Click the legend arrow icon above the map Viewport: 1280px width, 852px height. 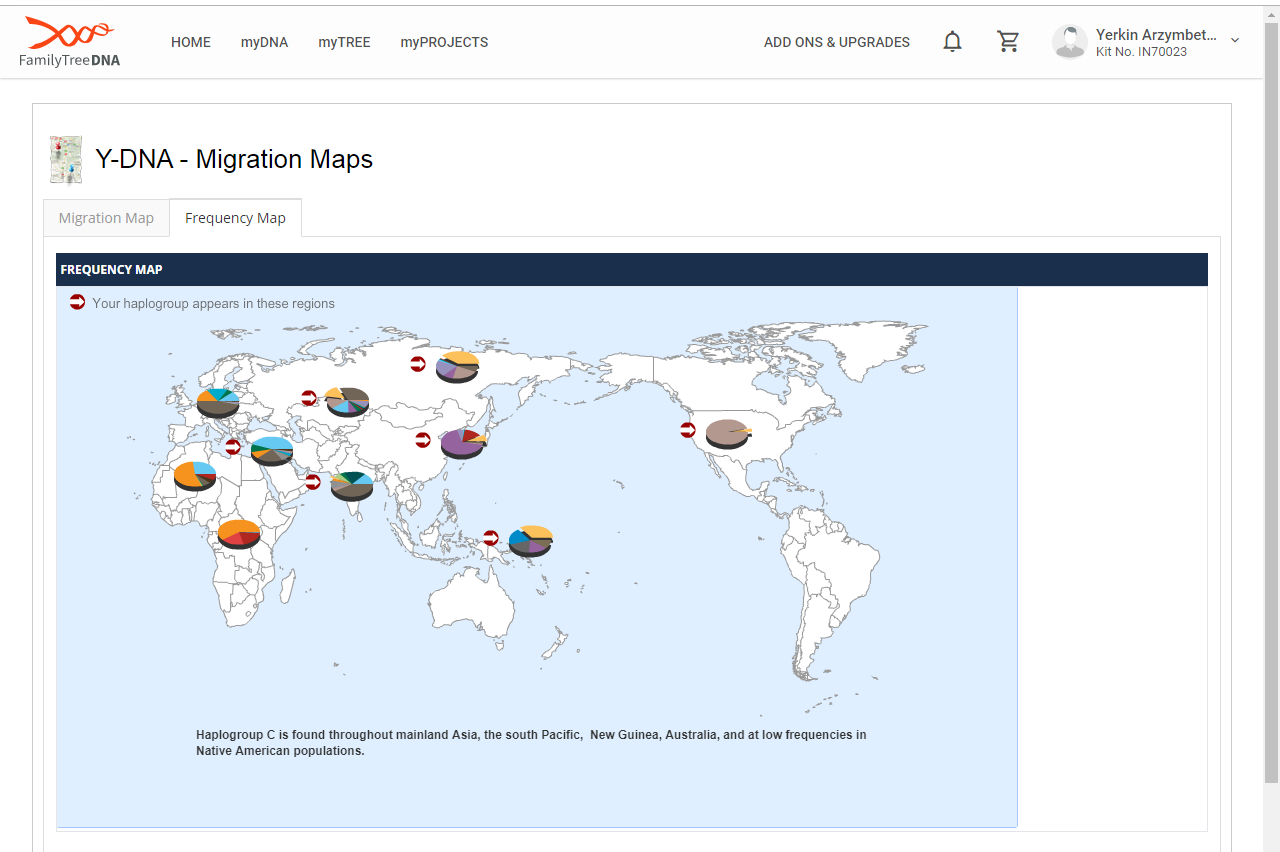click(x=77, y=302)
